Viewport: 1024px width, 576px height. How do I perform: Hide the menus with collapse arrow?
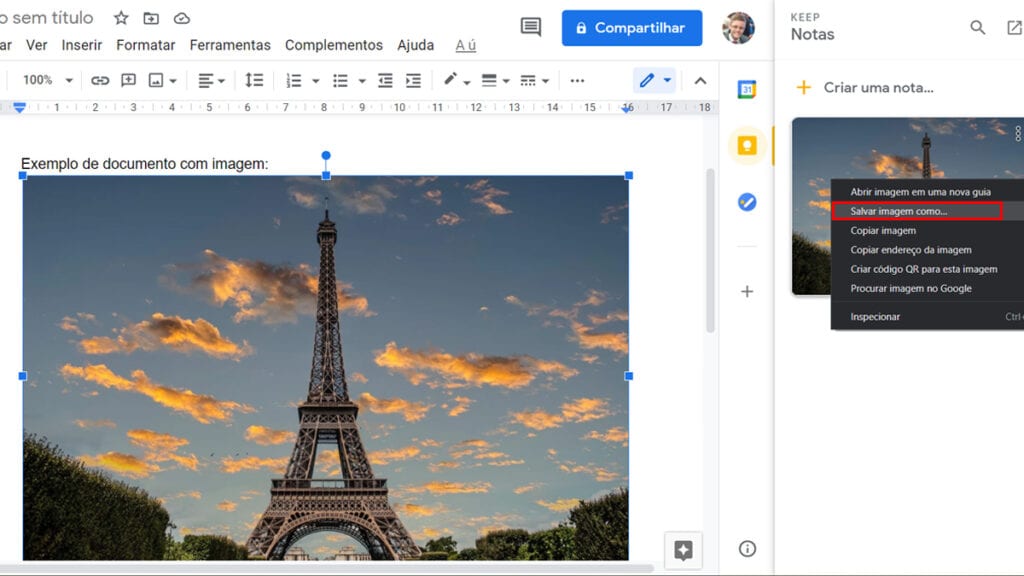[x=700, y=81]
